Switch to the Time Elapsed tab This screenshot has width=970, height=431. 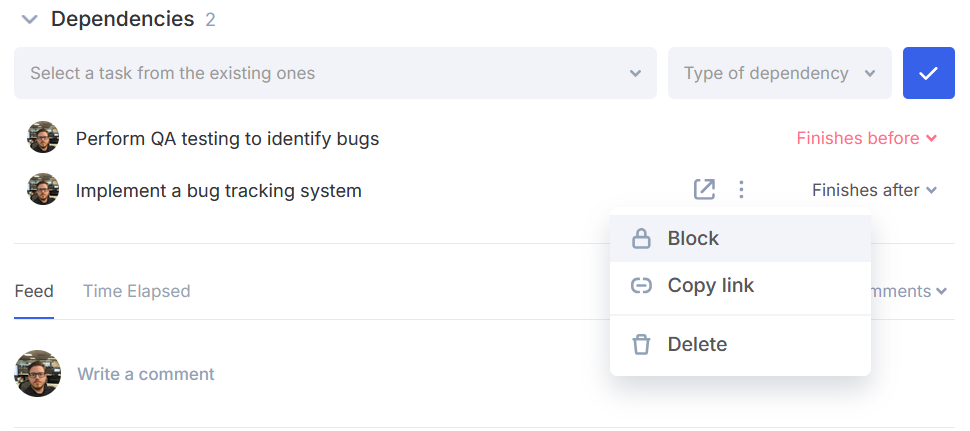[137, 291]
